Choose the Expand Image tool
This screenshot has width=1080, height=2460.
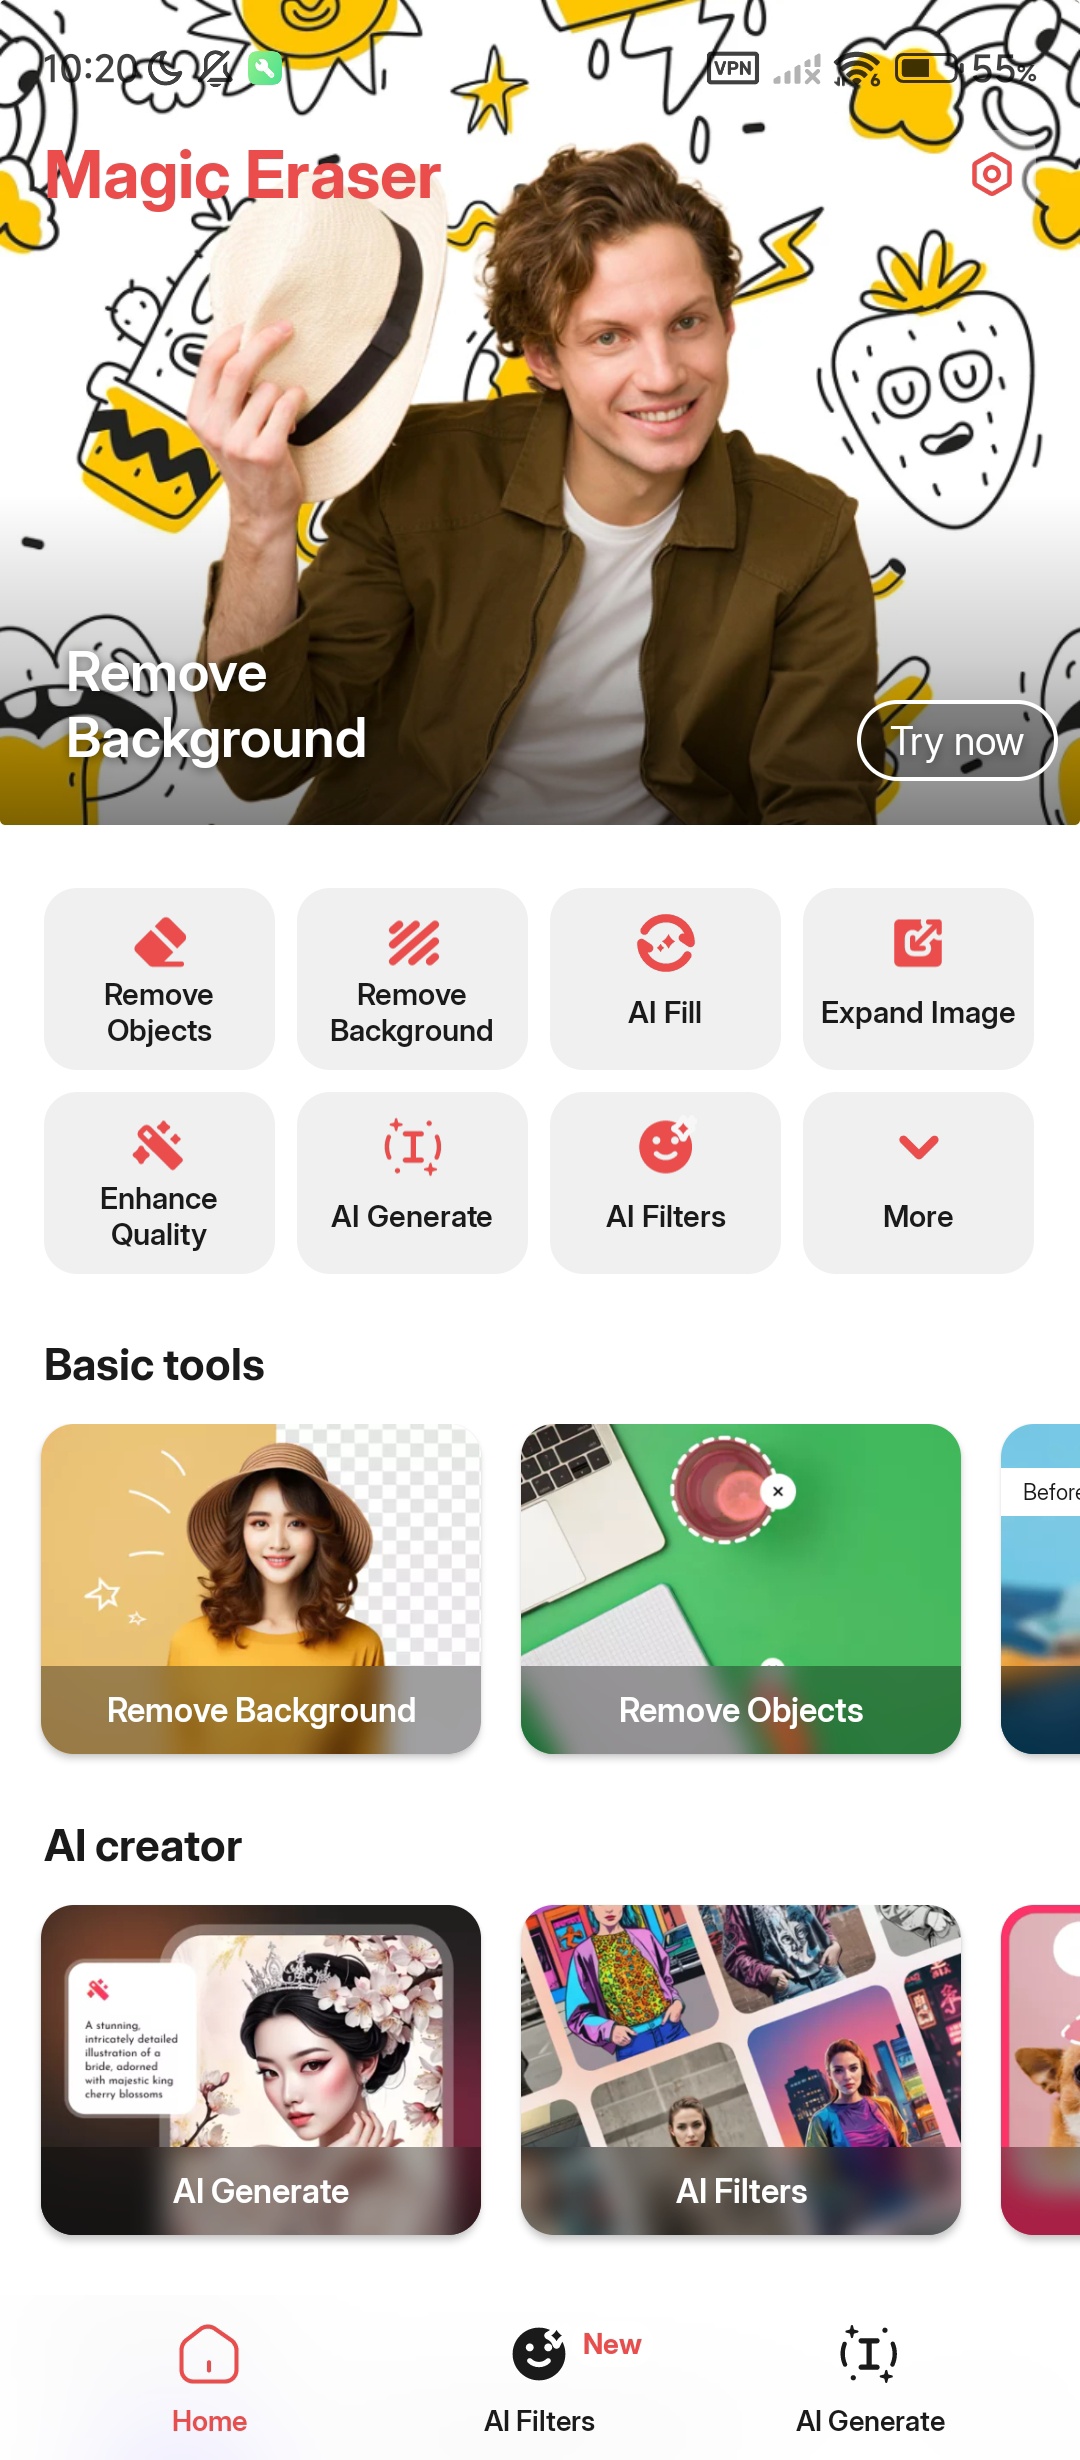pyautogui.click(x=918, y=979)
